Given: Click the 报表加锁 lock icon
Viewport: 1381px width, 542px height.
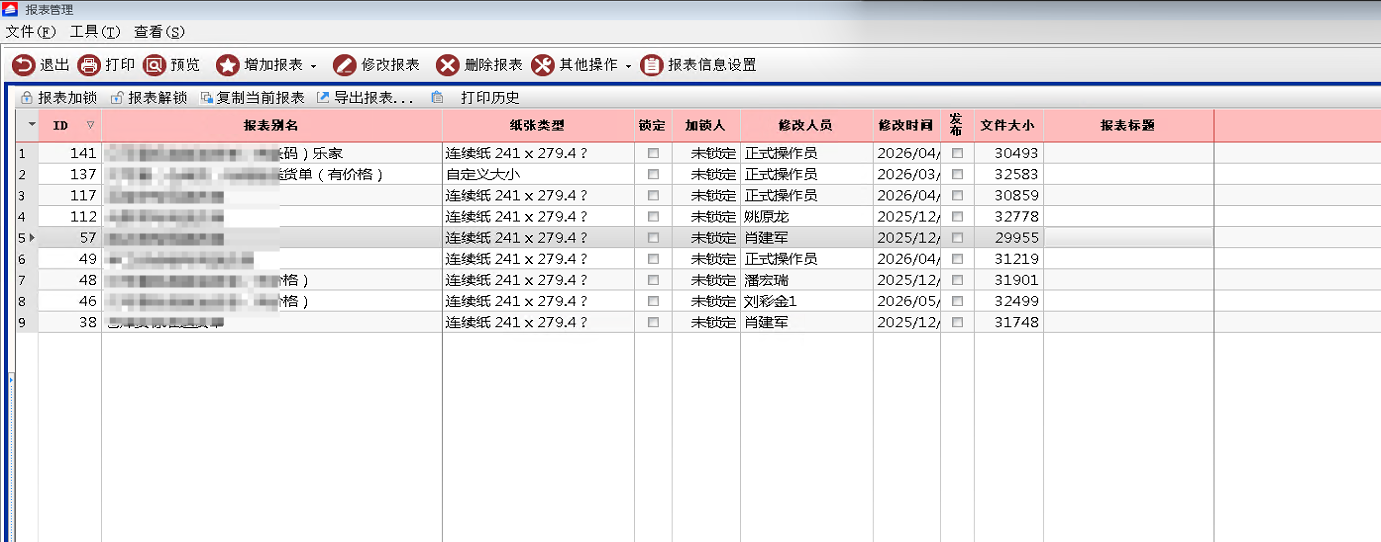Looking at the screenshot, I should pyautogui.click(x=27, y=98).
